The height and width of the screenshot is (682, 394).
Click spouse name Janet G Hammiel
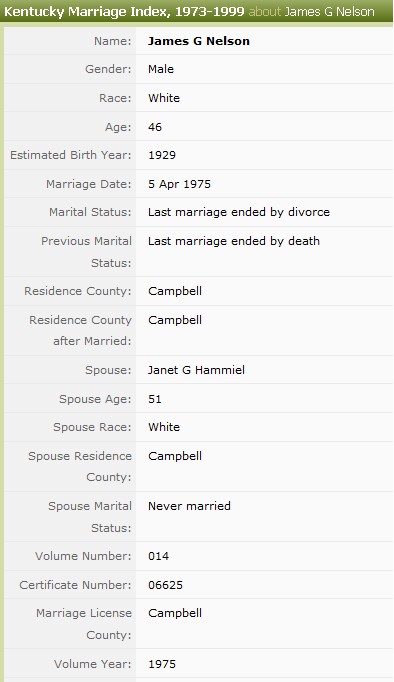point(196,370)
